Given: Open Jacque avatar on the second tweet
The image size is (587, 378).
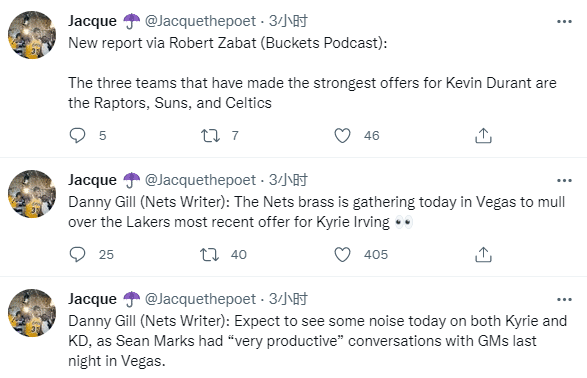Looking at the screenshot, I should point(32,194).
